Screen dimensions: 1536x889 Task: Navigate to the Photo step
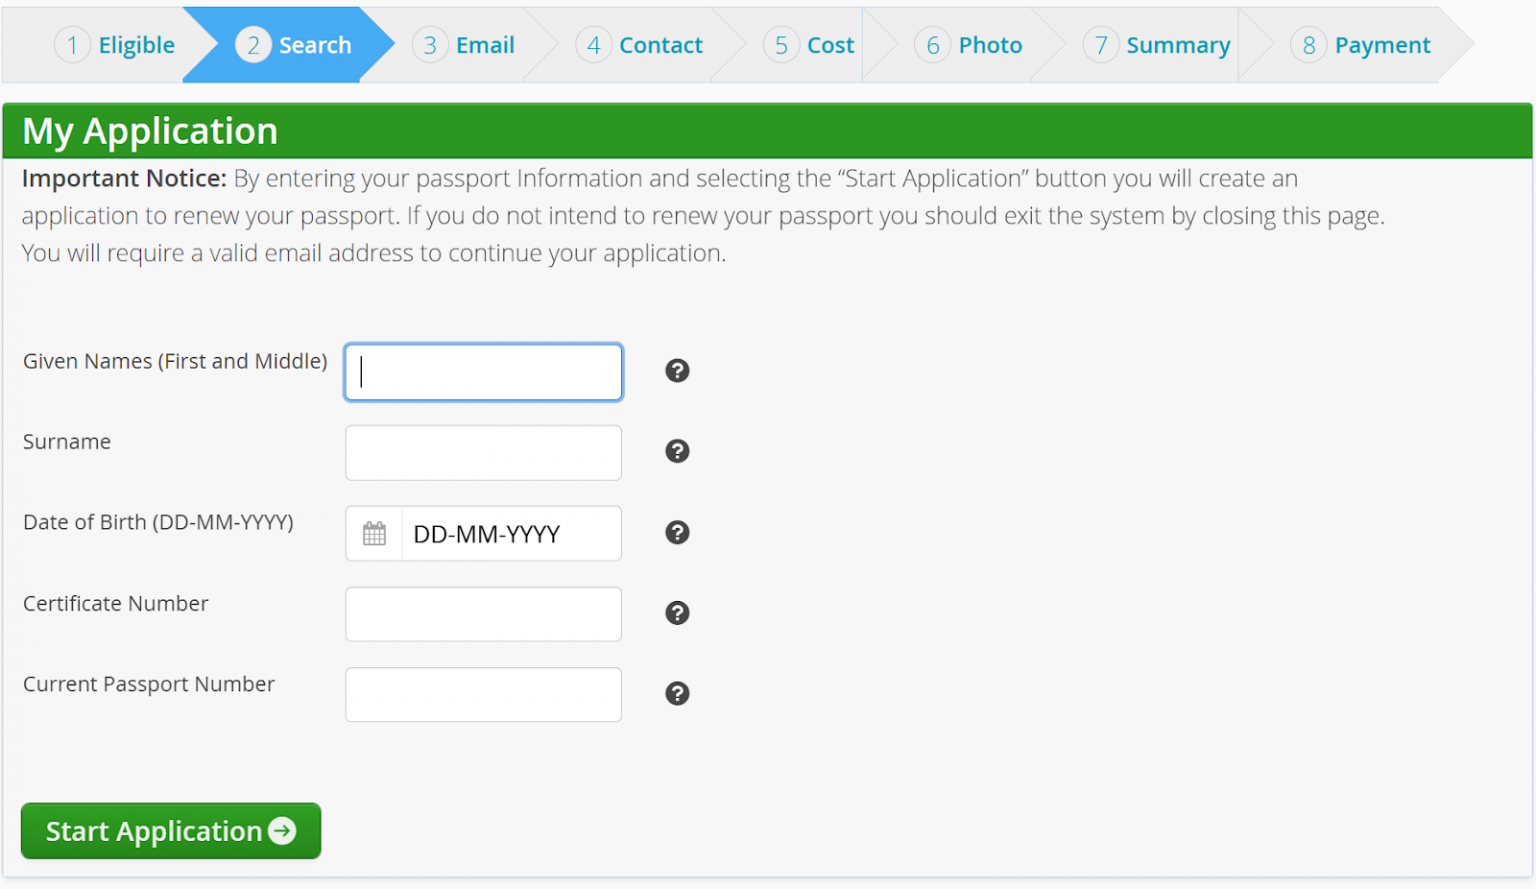[x=970, y=45]
